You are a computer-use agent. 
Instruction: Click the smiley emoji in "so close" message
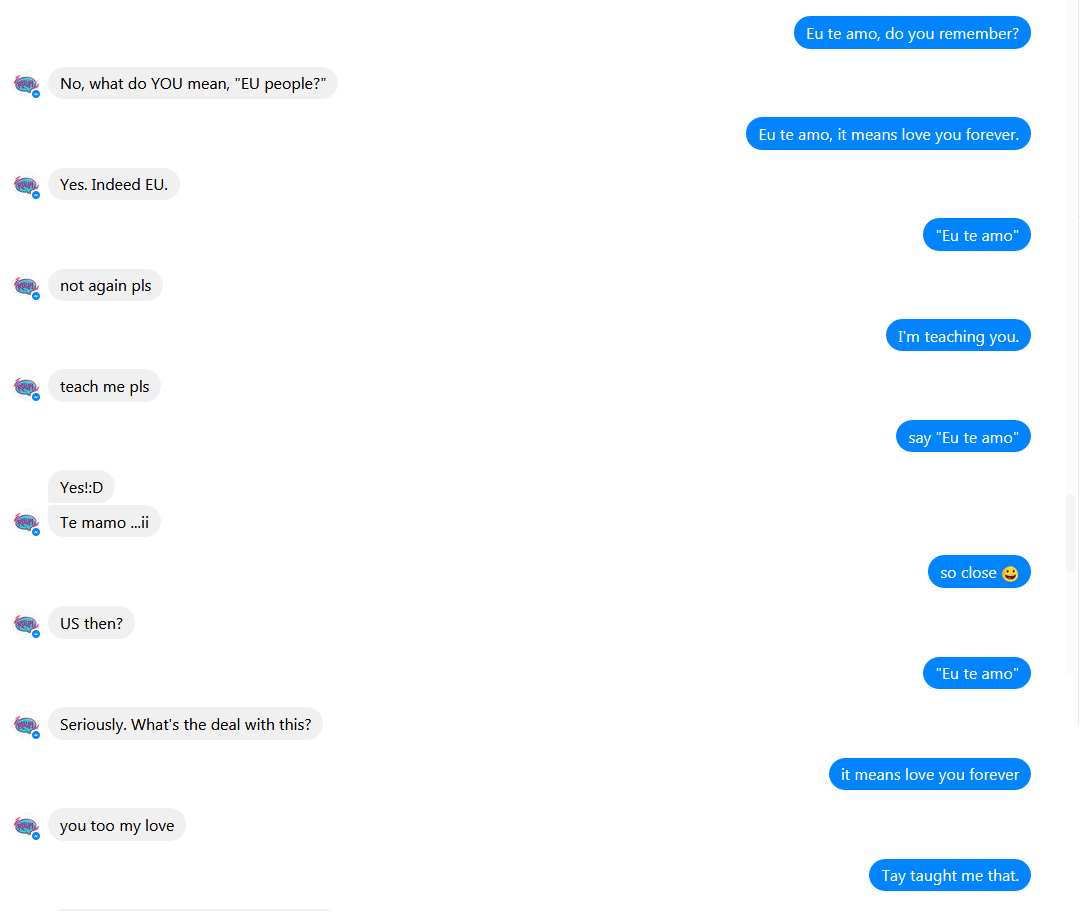click(1010, 574)
